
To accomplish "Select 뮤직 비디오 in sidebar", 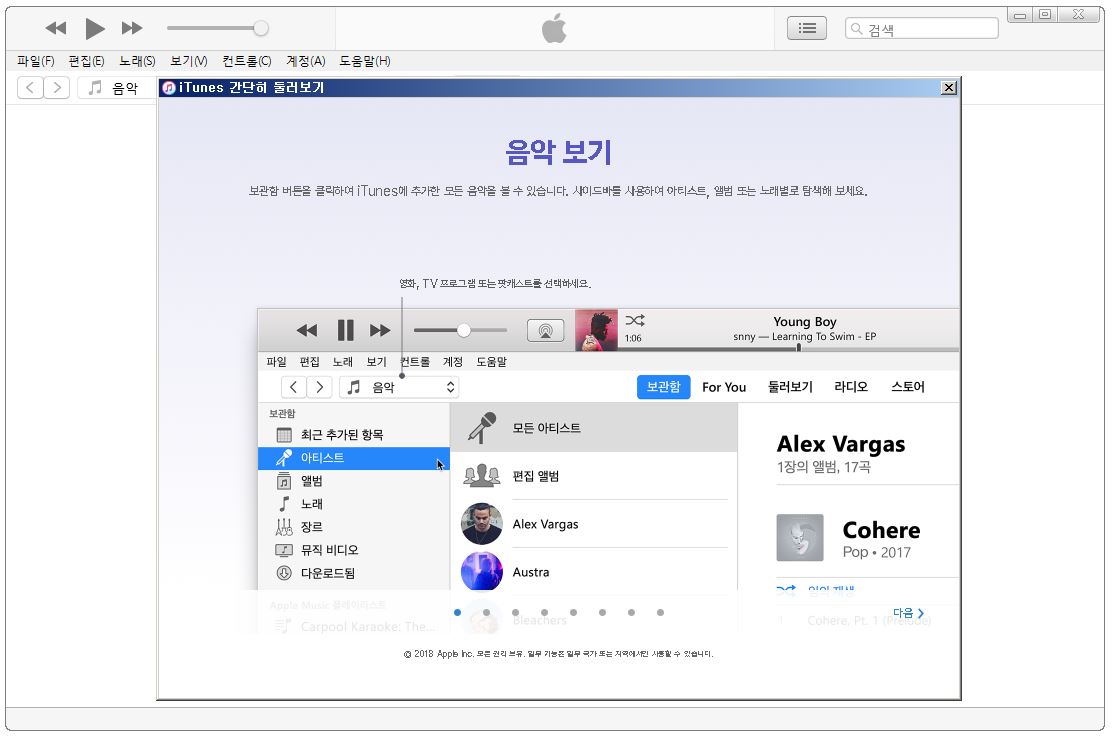I will (353, 550).
